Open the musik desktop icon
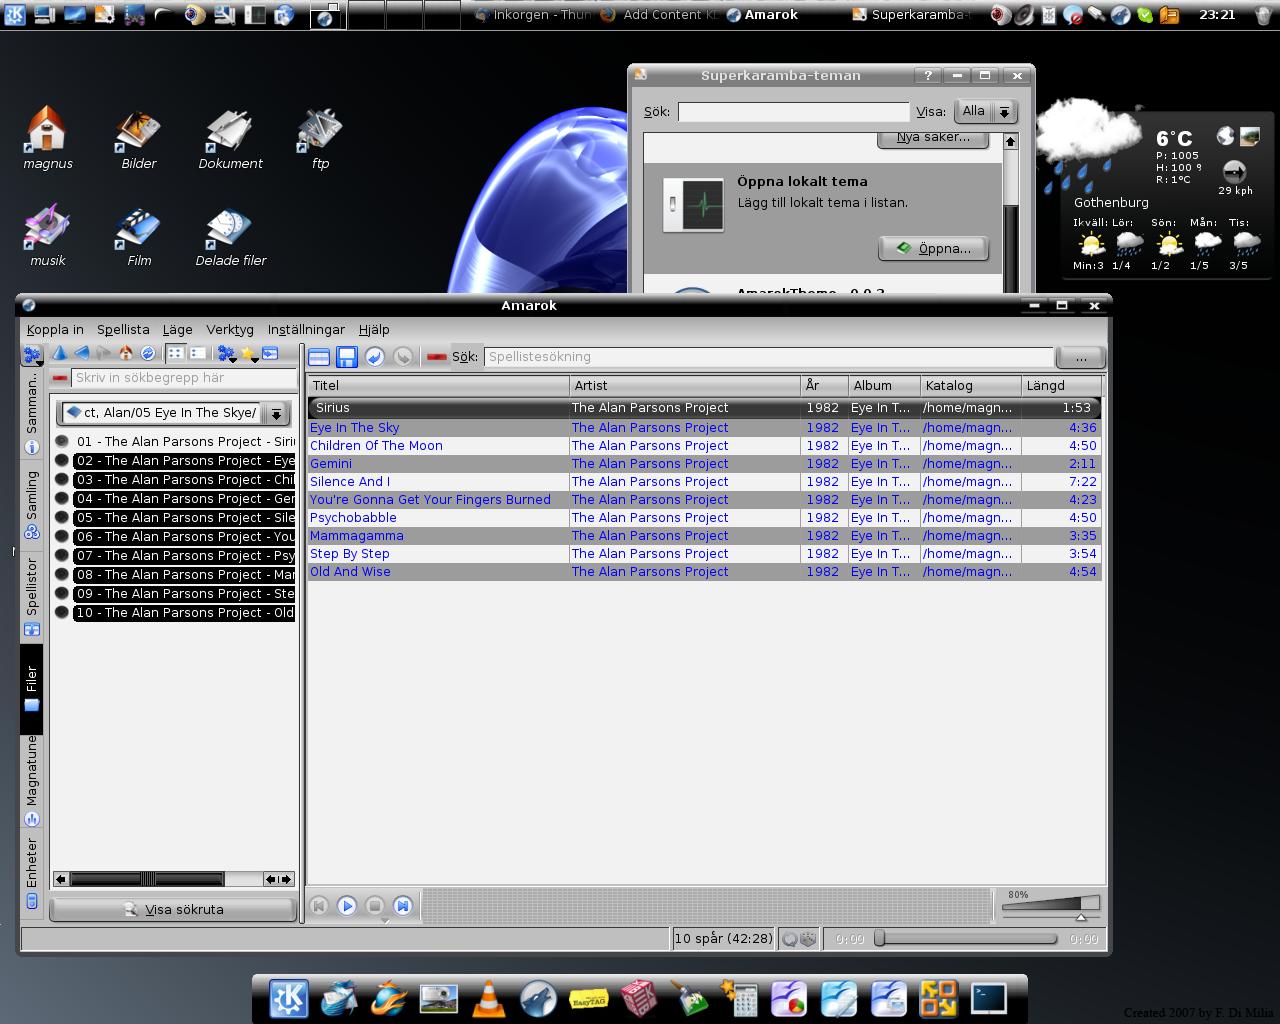Screen dimensions: 1280x1024 (x=47, y=236)
